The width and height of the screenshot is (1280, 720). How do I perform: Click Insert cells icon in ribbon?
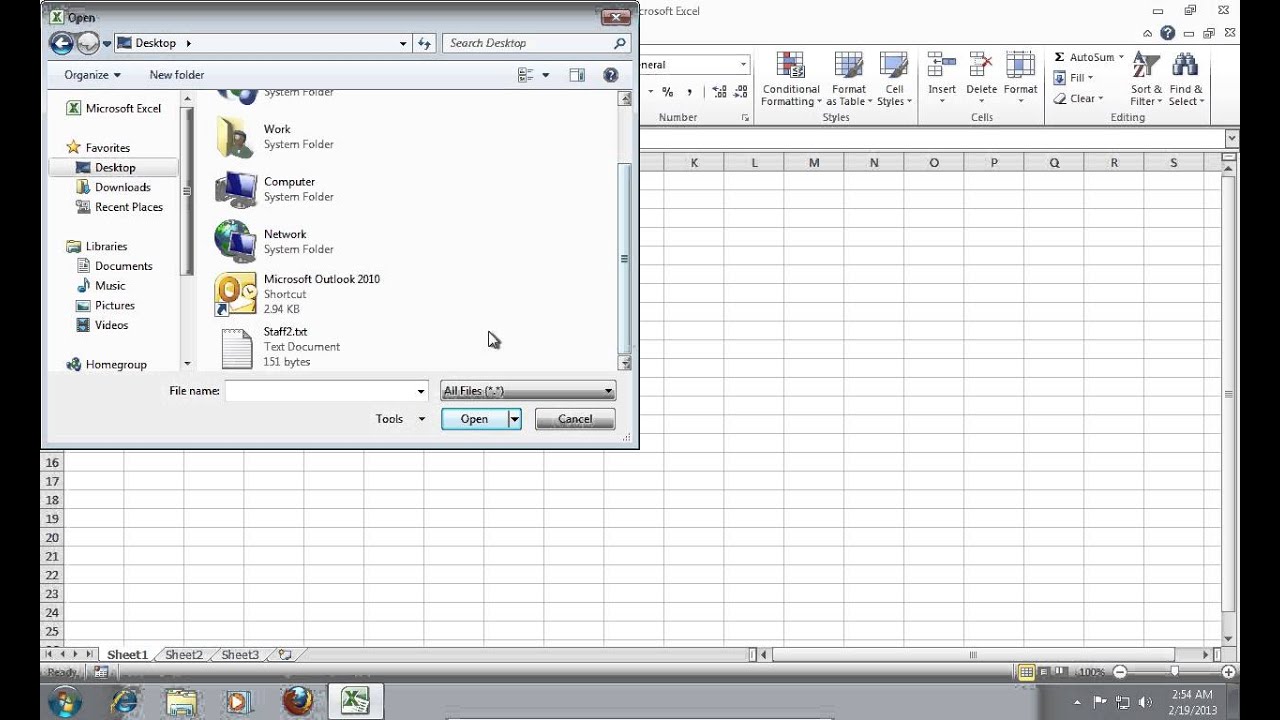pyautogui.click(x=942, y=66)
